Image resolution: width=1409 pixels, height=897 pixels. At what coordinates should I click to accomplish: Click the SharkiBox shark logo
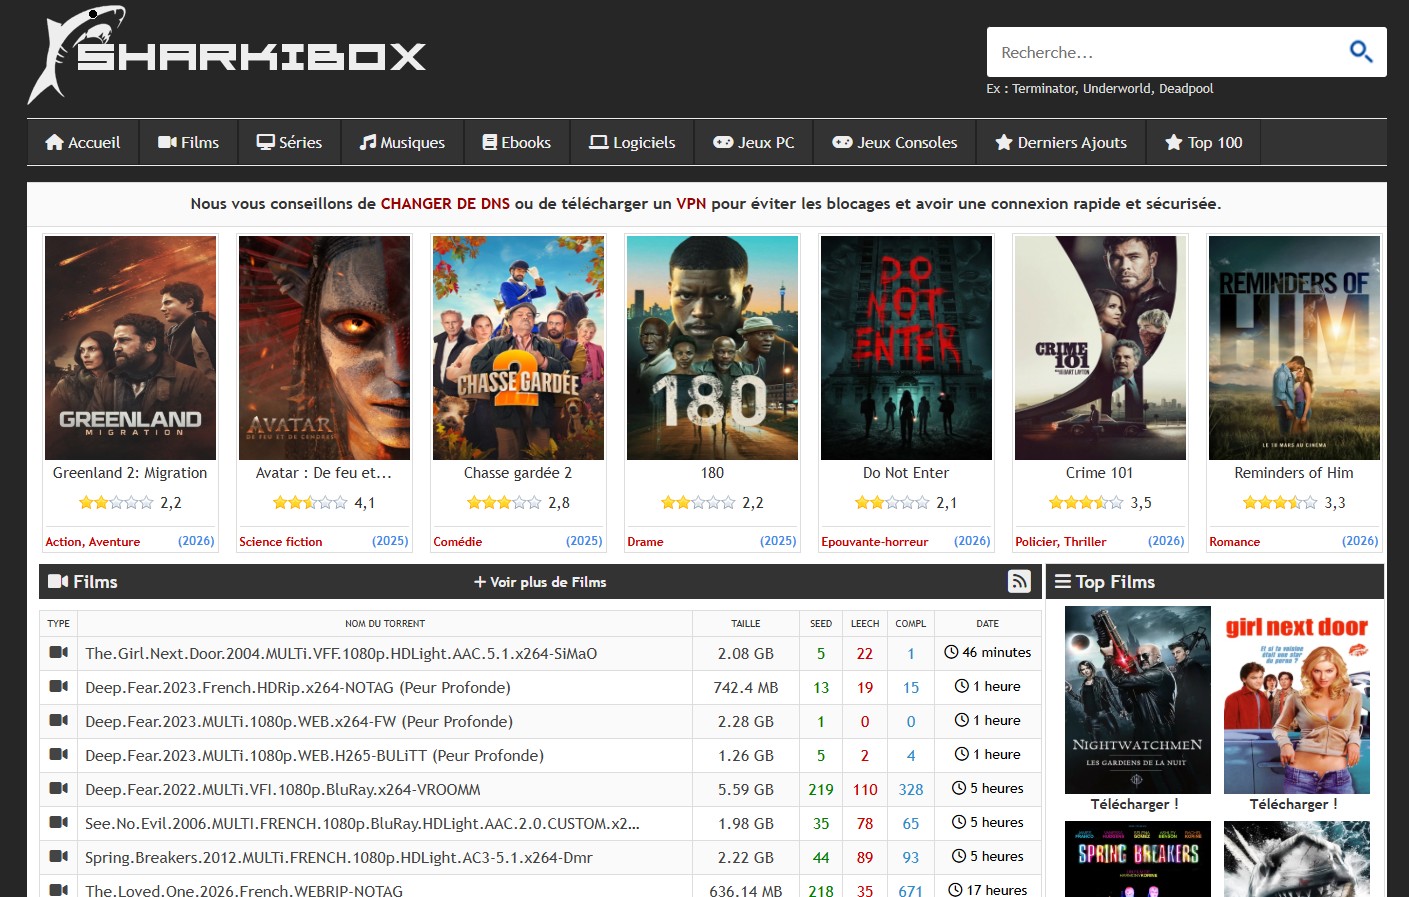coord(227,55)
